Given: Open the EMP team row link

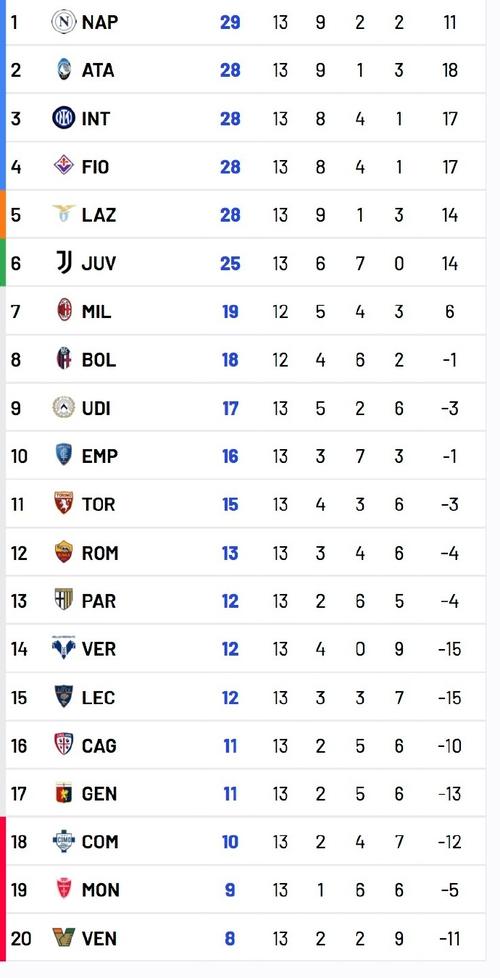Looking at the screenshot, I should [245, 455].
